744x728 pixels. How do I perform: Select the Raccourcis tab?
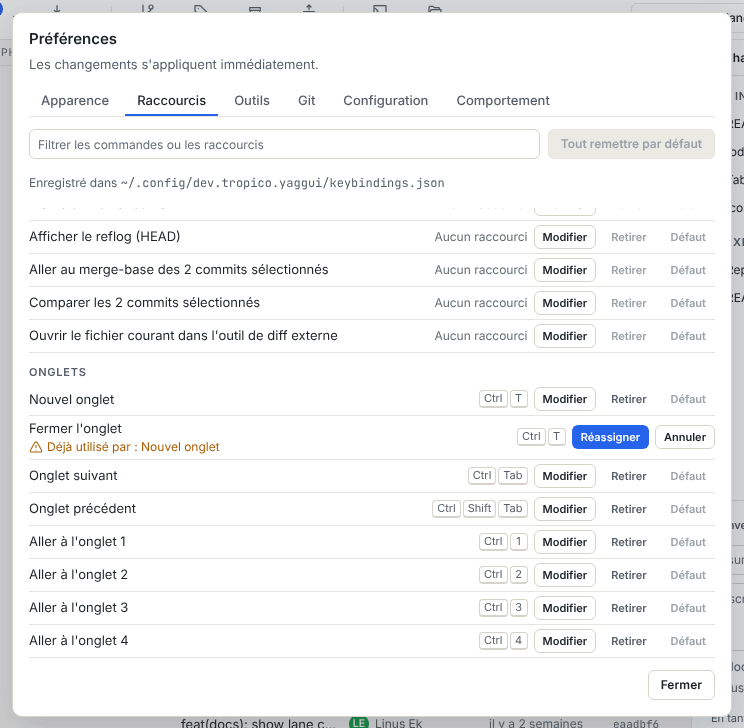171,101
